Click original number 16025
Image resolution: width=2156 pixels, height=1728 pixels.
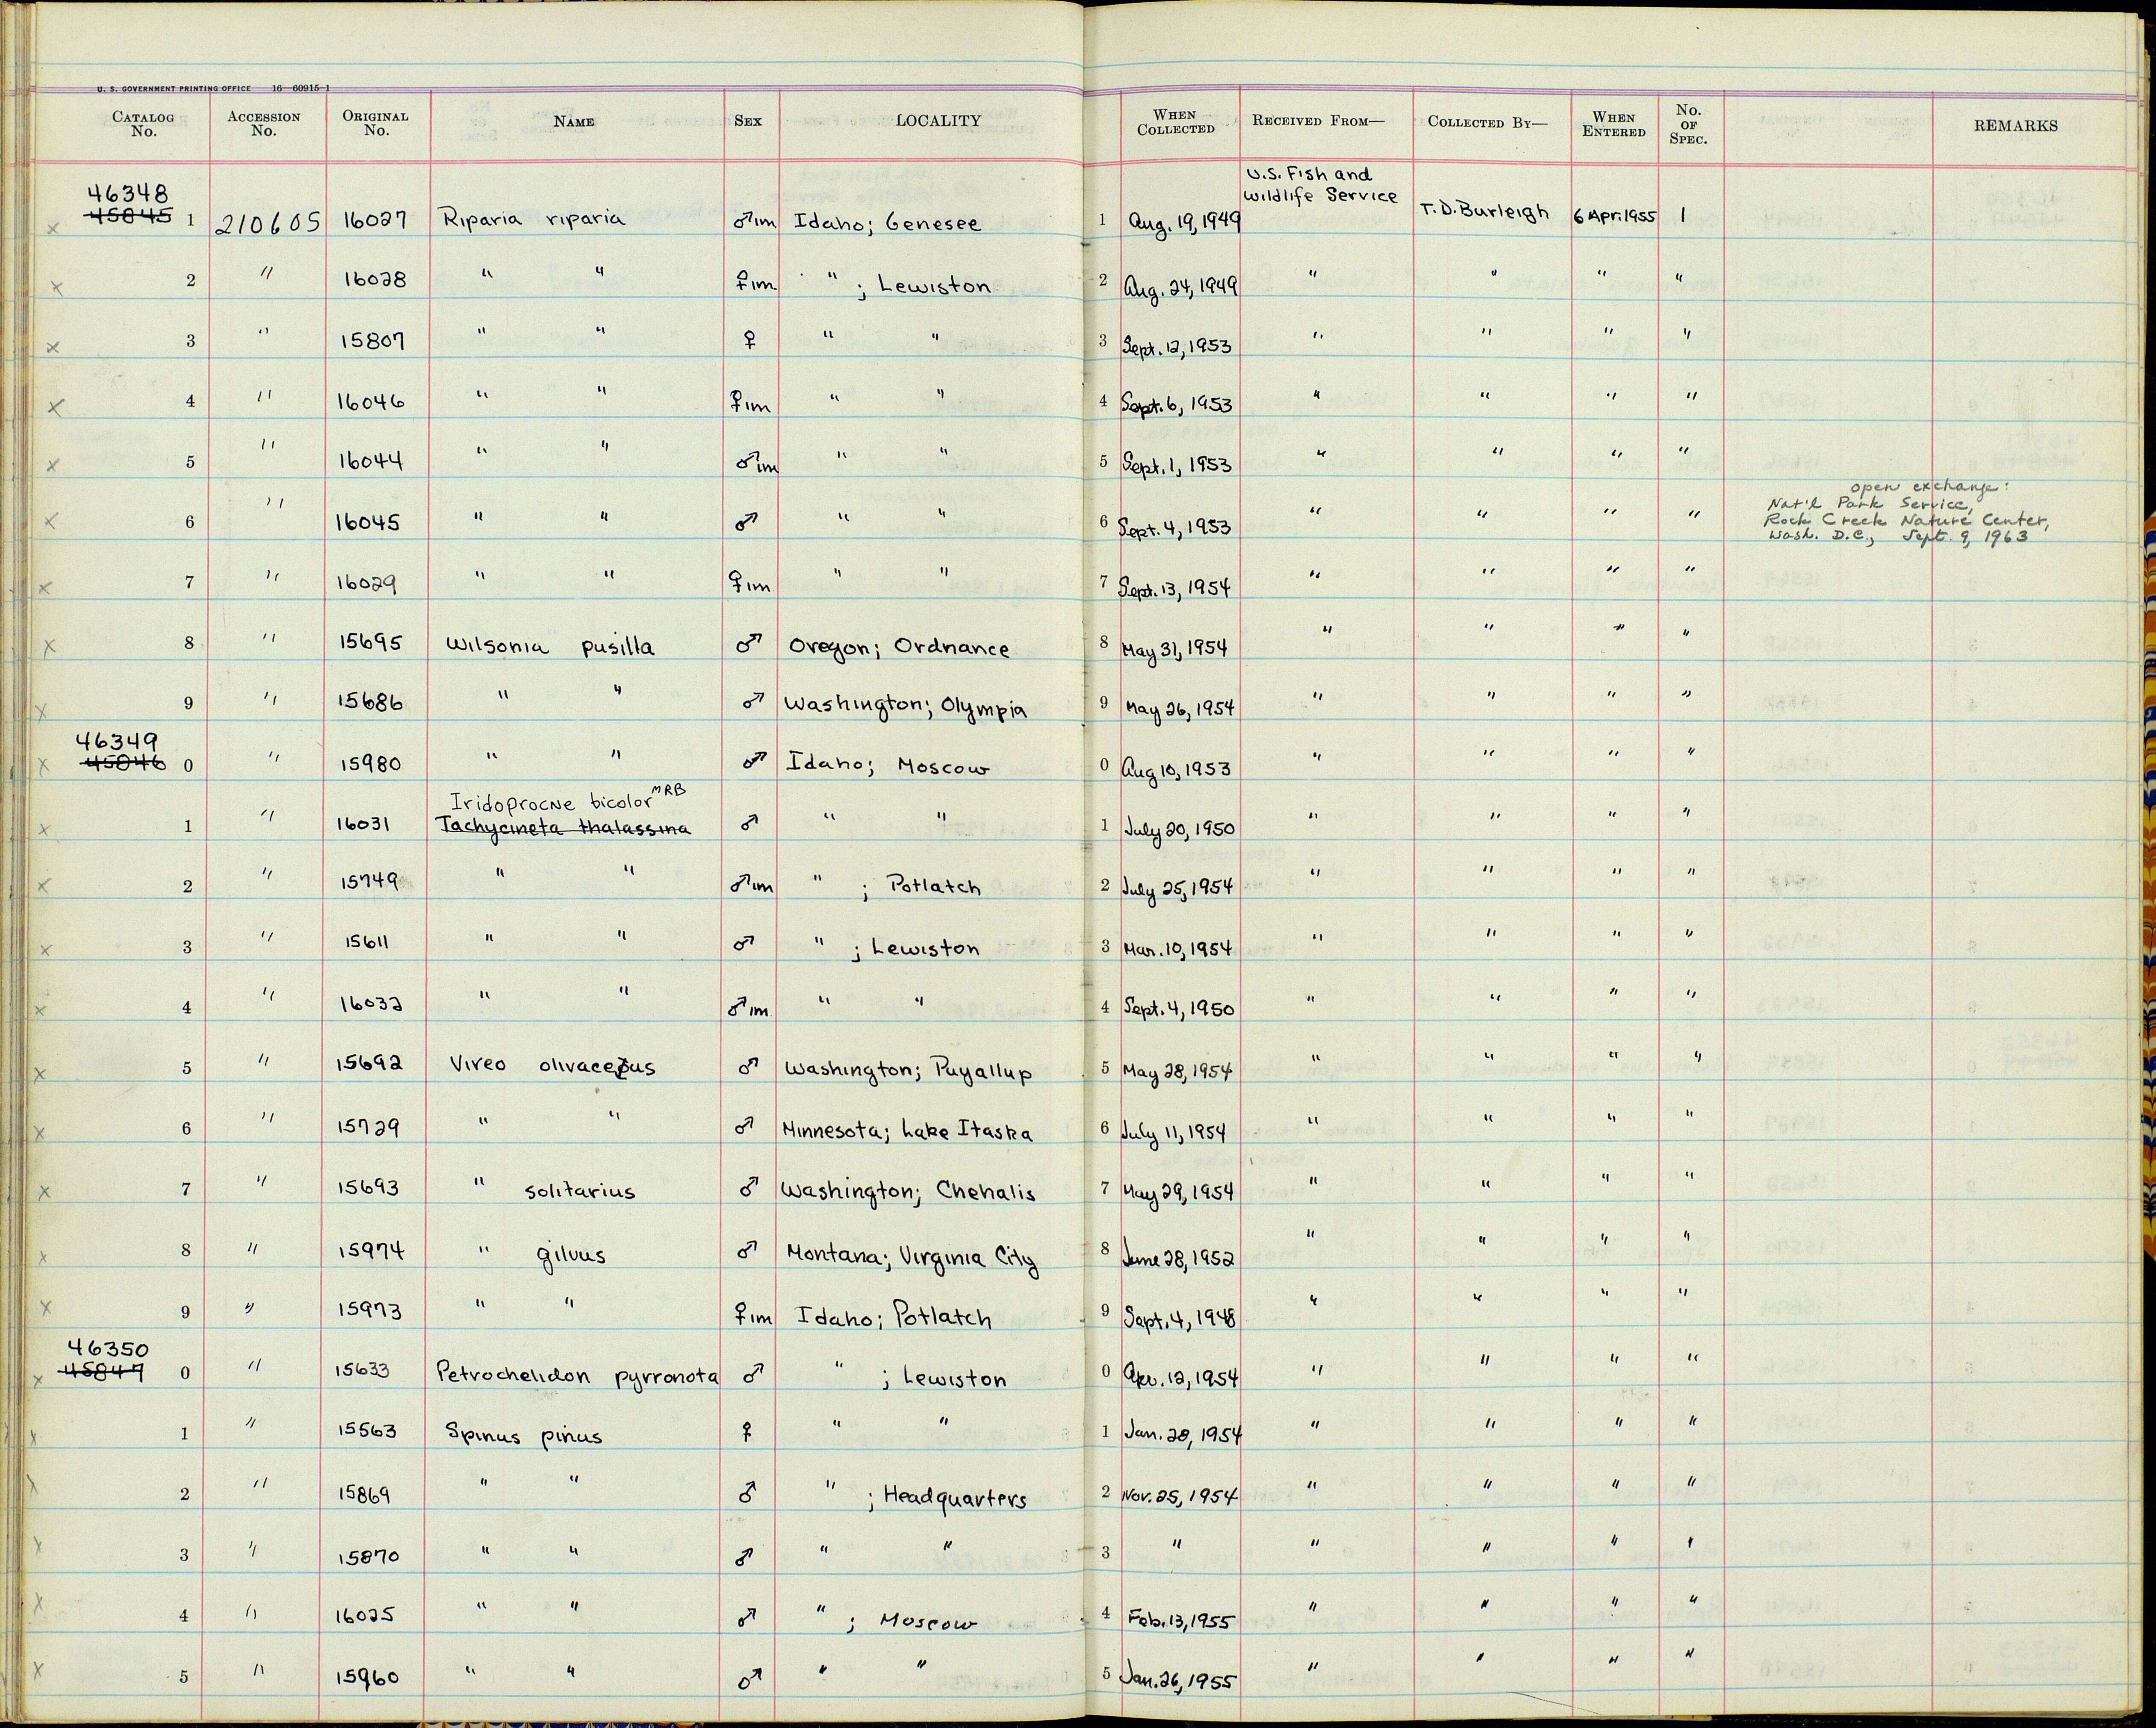click(x=365, y=1615)
